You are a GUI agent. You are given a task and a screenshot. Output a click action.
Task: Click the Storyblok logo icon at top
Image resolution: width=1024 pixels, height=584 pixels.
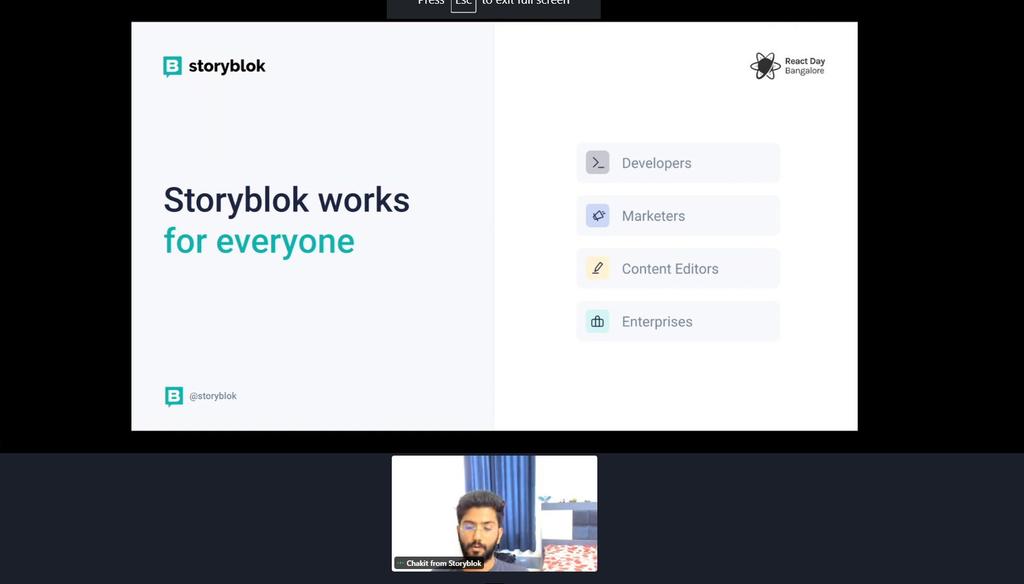point(172,67)
